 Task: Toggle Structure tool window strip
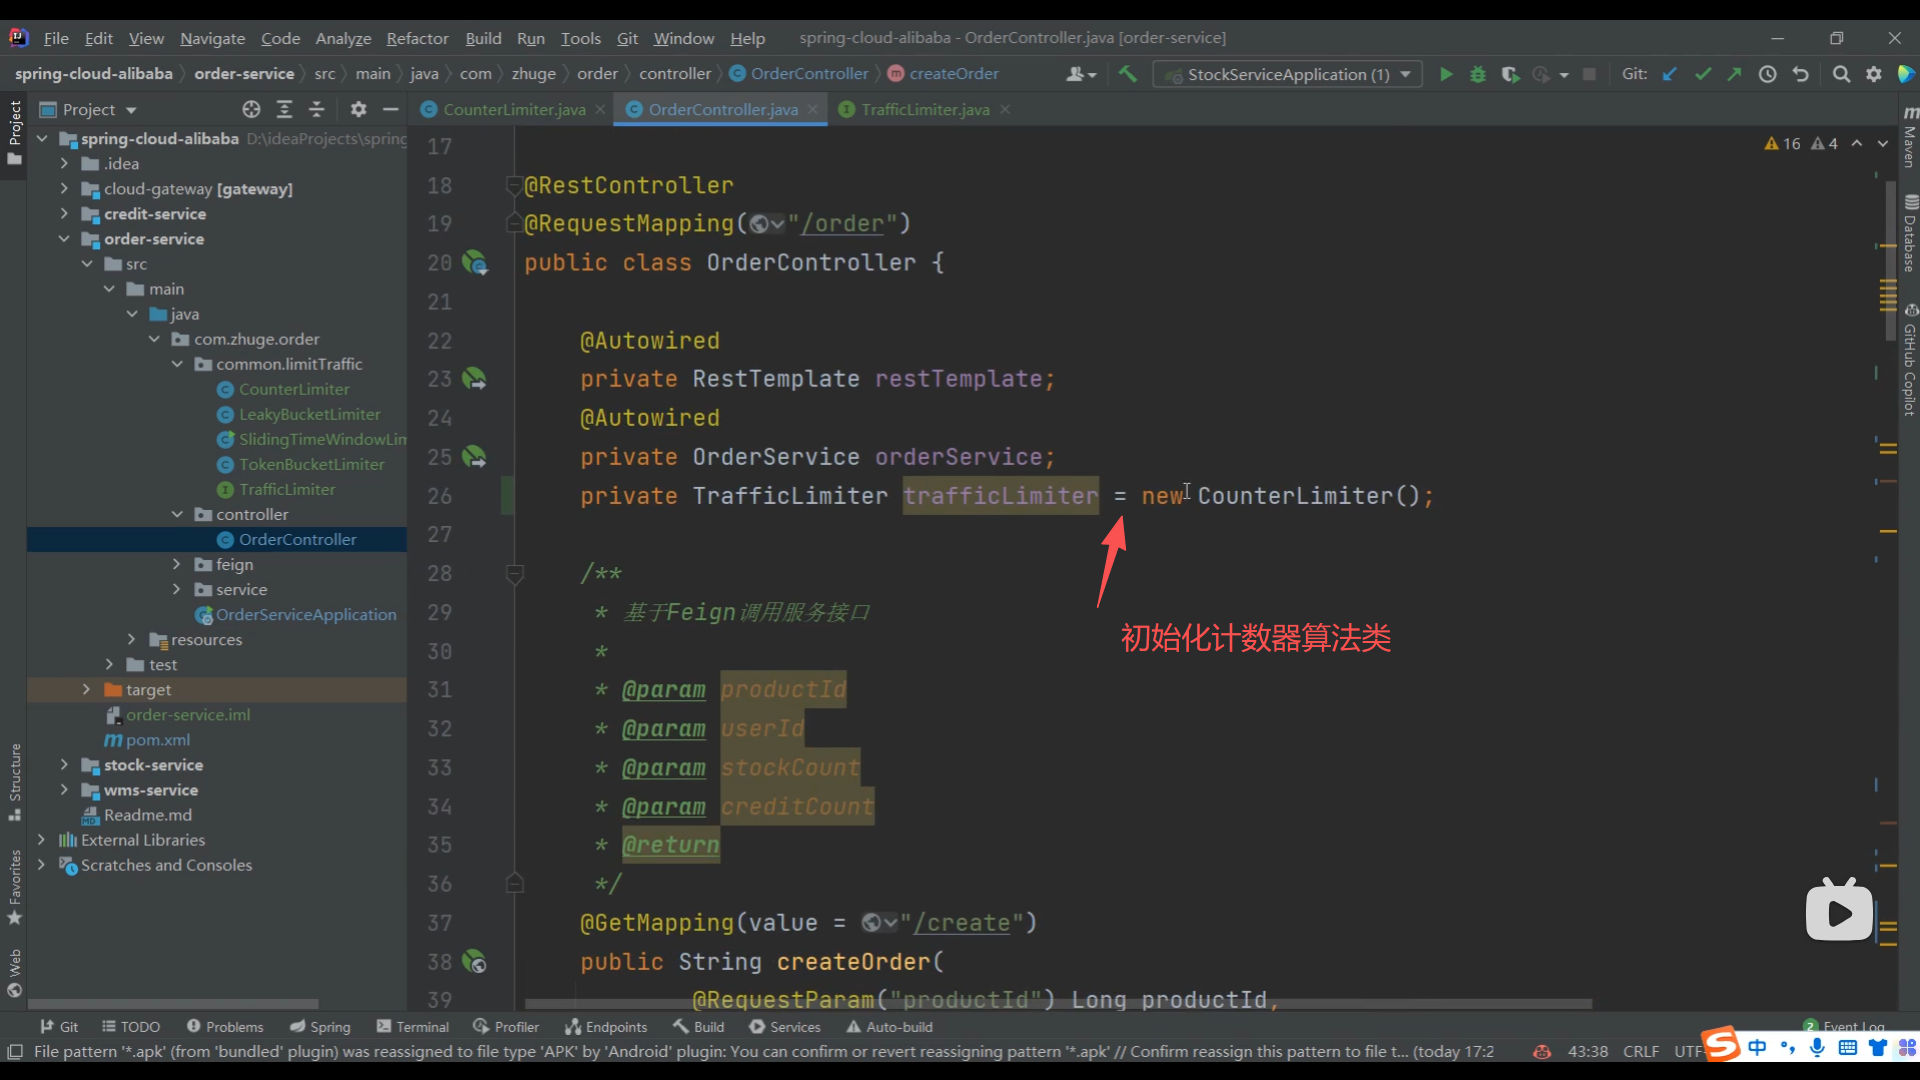14,780
